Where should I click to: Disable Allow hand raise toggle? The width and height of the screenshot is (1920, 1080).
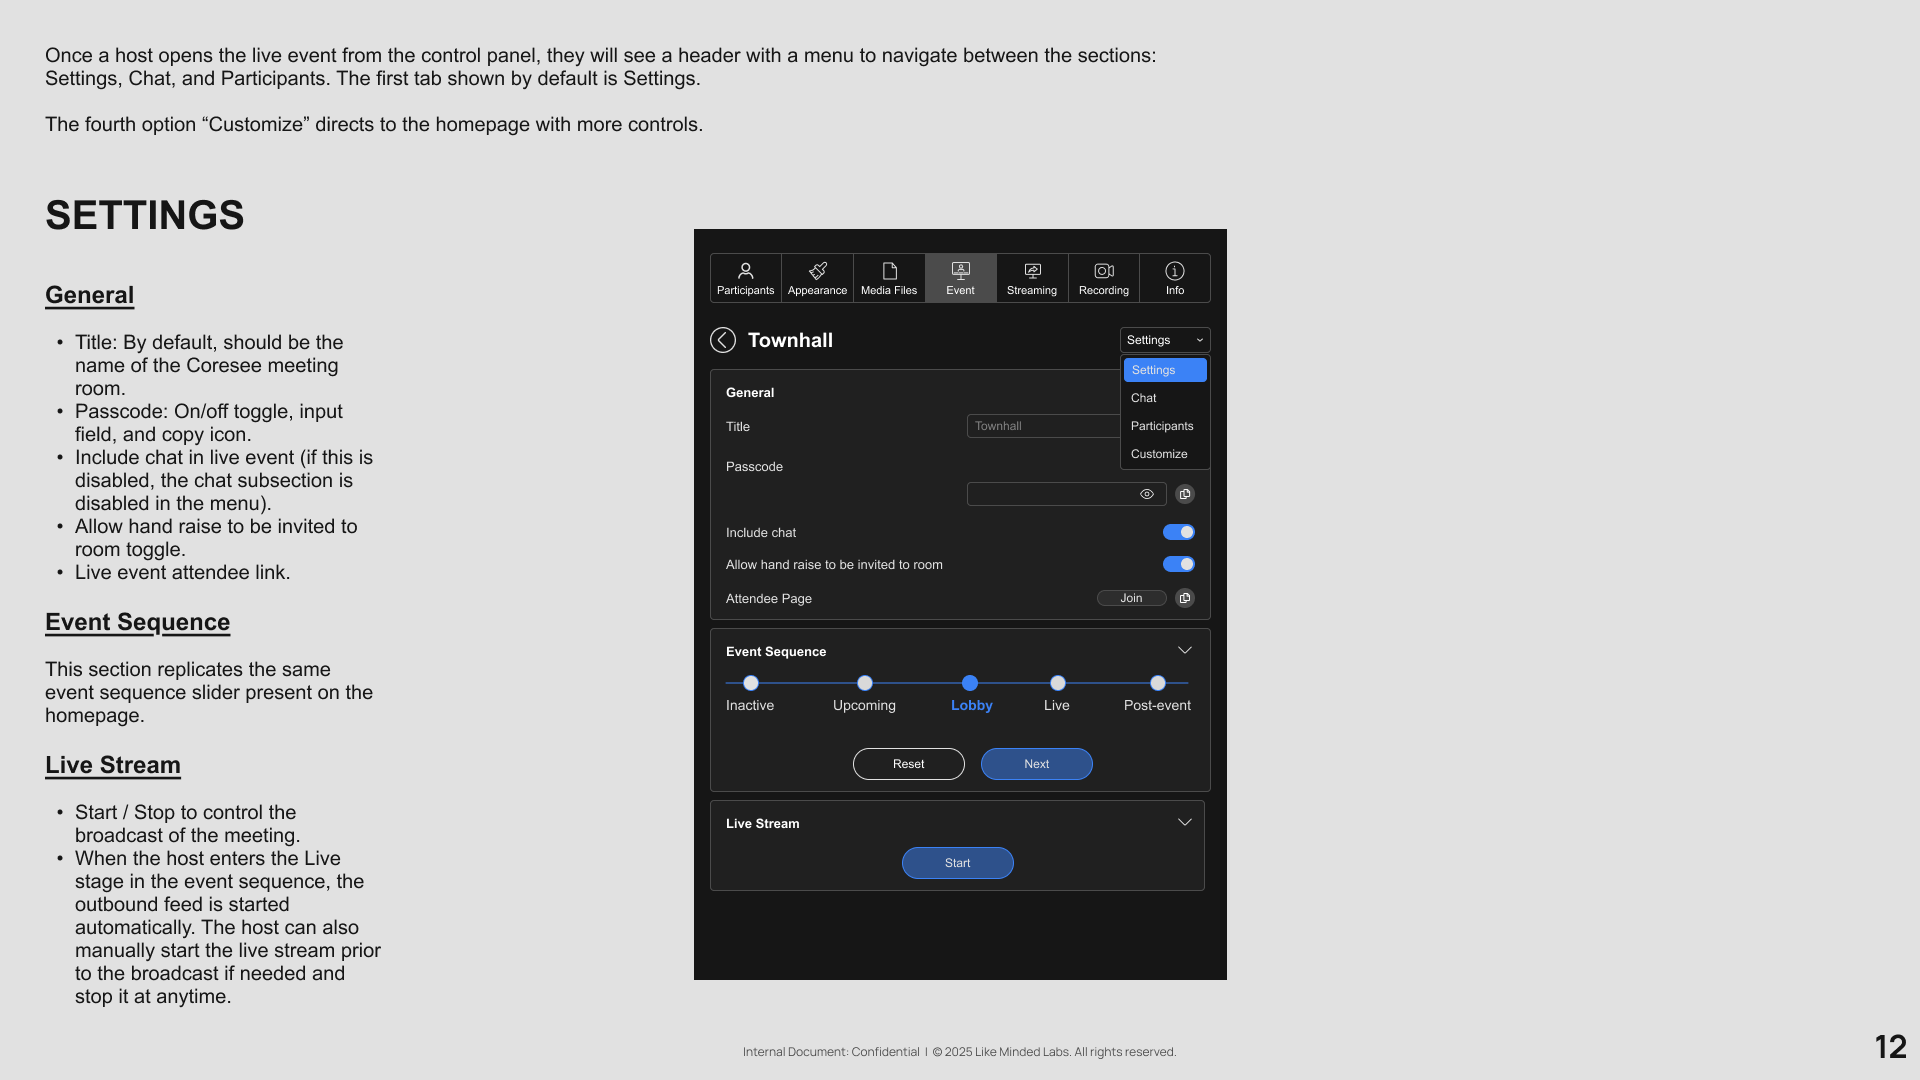pos(1179,564)
